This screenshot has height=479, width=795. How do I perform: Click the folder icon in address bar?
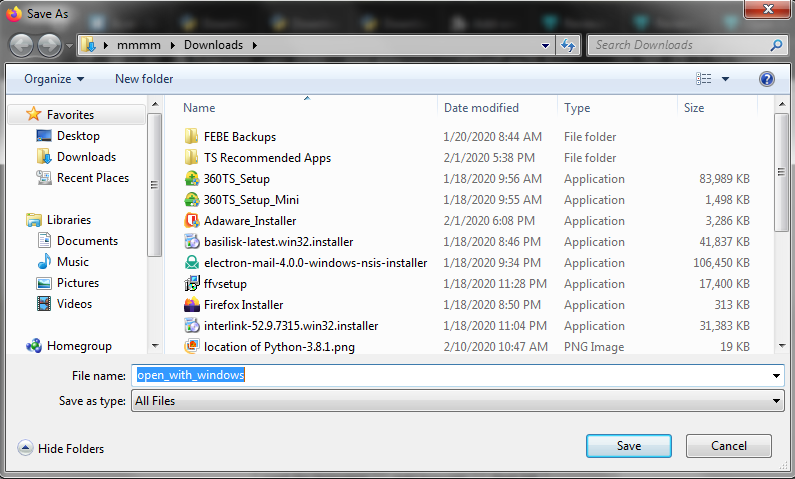click(x=89, y=45)
